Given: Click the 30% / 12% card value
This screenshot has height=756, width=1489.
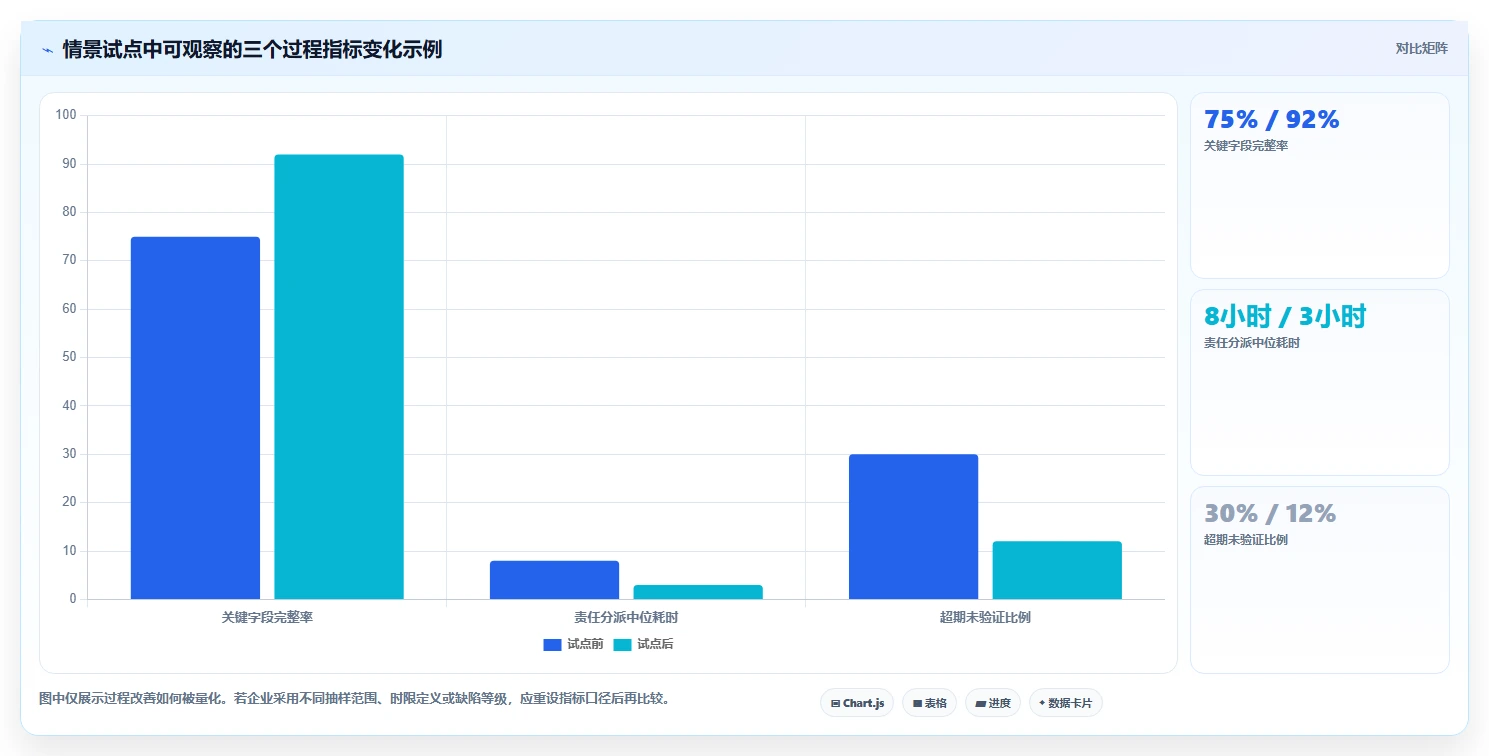Looking at the screenshot, I should (x=1270, y=514).
